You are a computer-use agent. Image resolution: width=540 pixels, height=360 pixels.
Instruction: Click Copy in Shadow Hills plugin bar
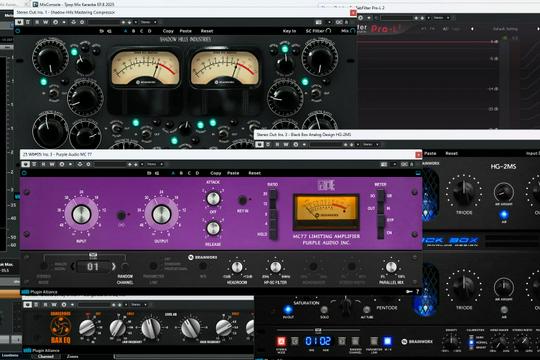pyautogui.click(x=168, y=31)
